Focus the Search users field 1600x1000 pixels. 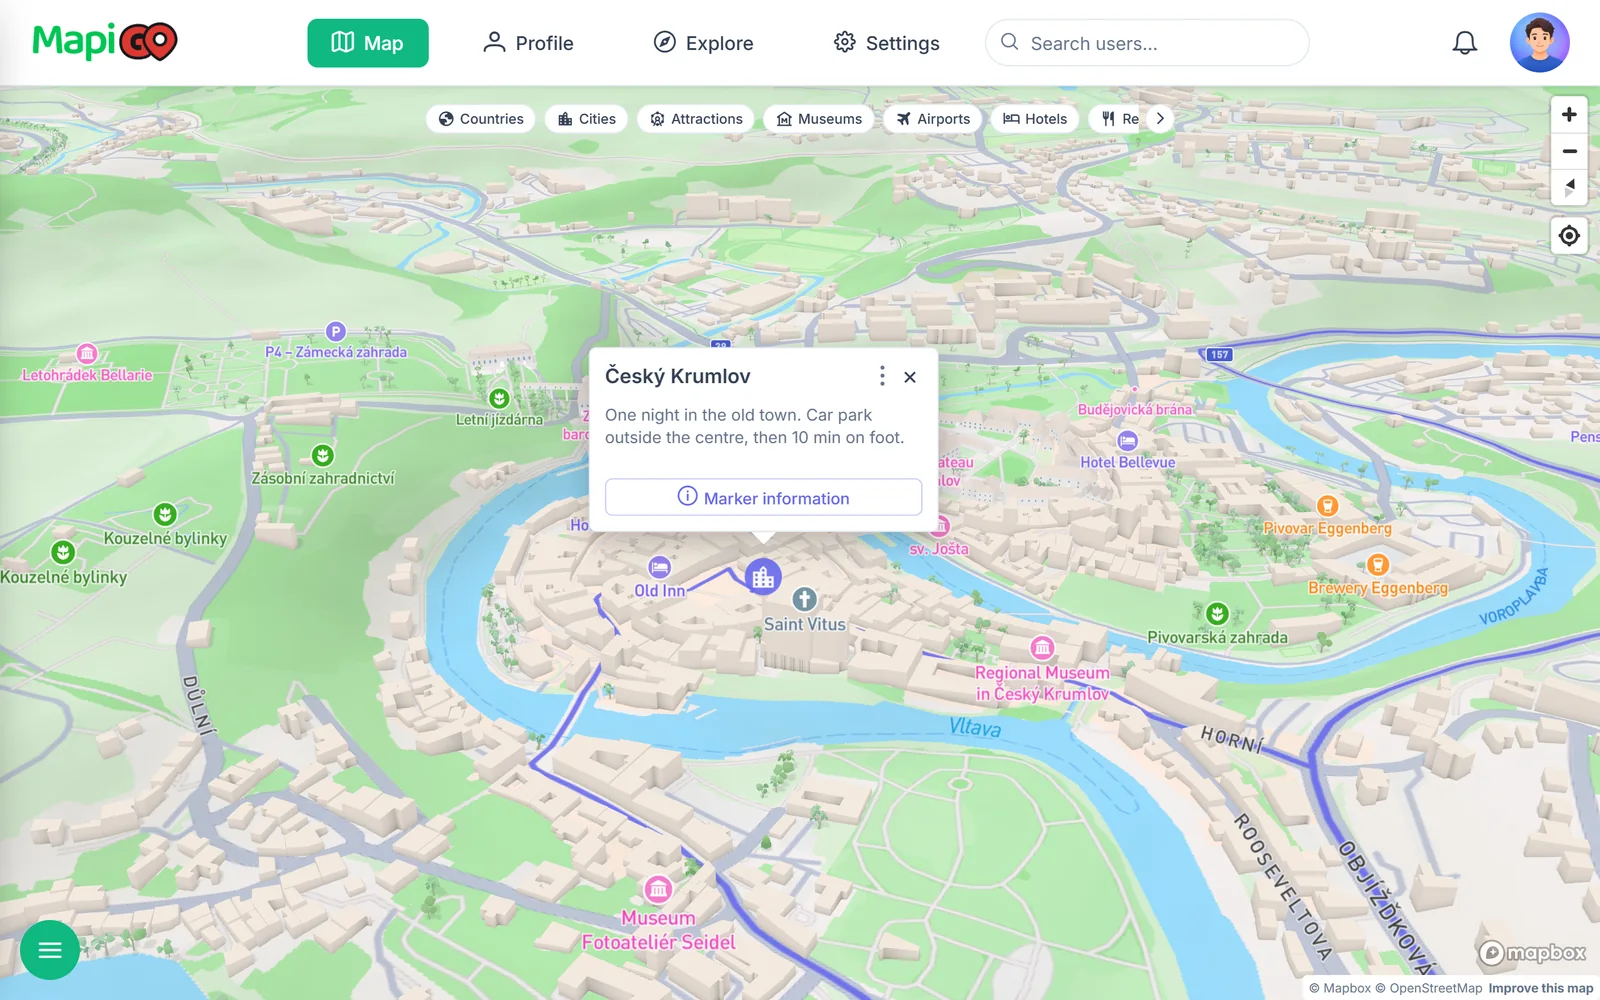coord(1147,43)
